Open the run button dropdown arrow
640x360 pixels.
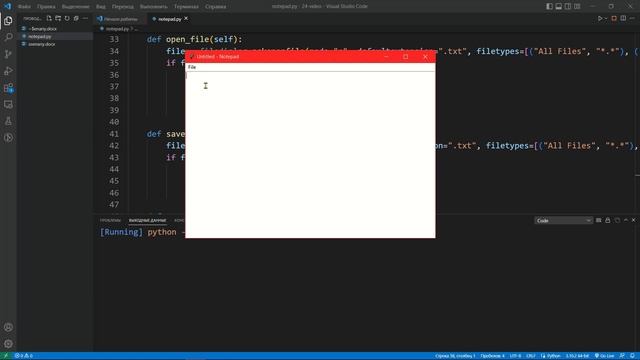[606, 18]
